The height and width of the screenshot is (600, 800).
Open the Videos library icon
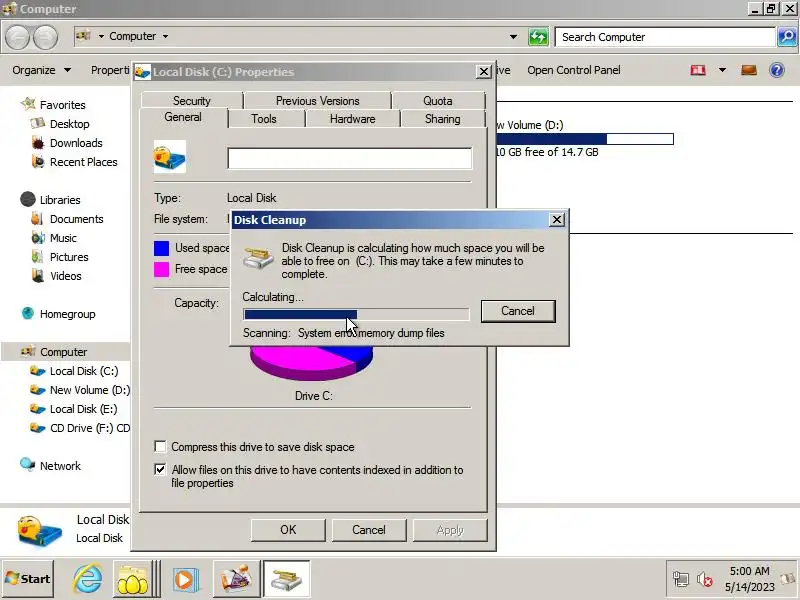[37, 276]
